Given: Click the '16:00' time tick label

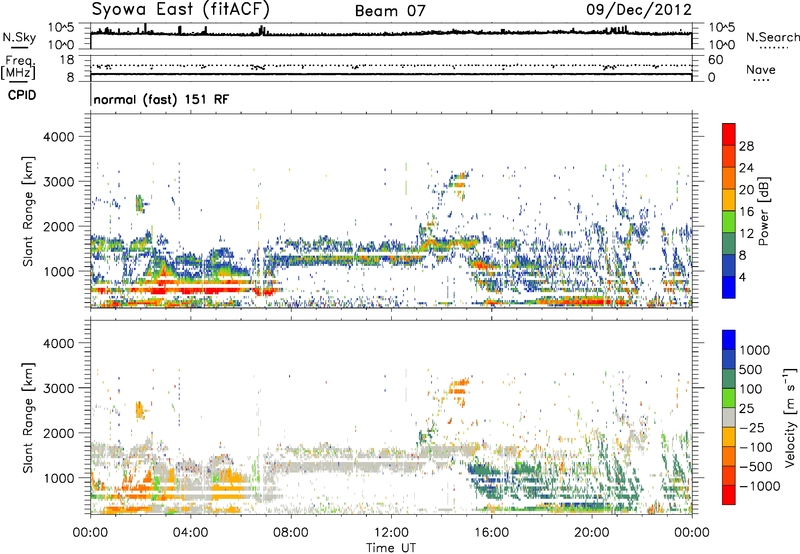Looking at the screenshot, I should 491,533.
